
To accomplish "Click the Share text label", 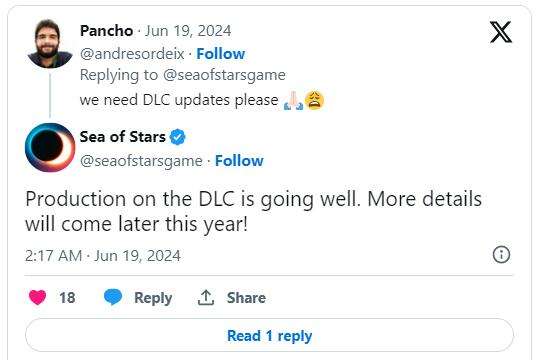I will 246,298.
